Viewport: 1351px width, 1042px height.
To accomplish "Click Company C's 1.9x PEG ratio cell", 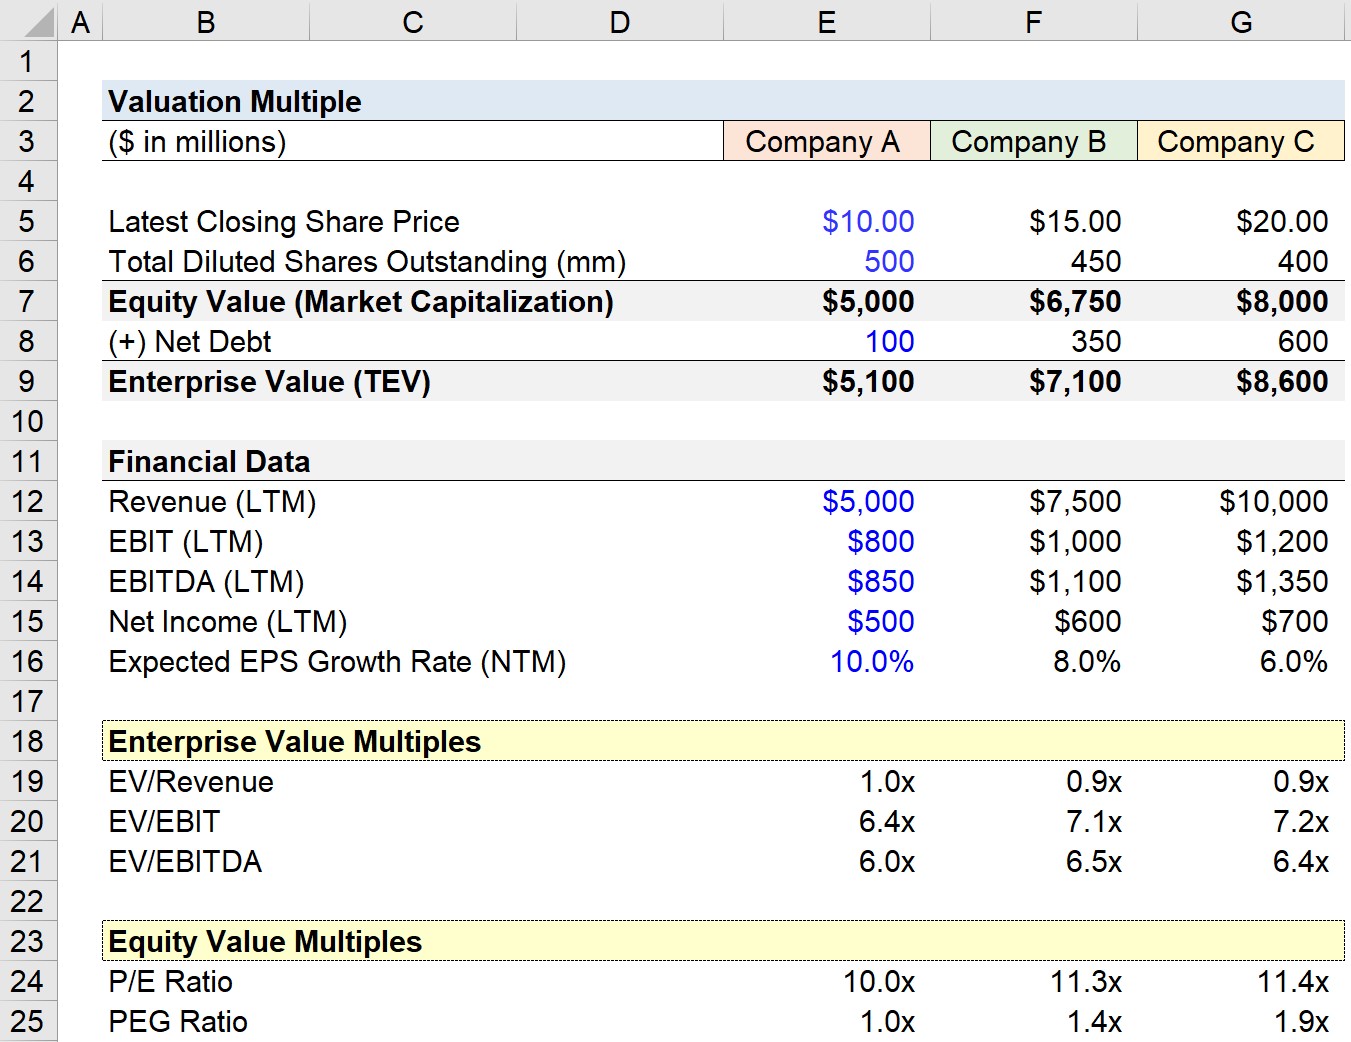I will [x=1295, y=1021].
